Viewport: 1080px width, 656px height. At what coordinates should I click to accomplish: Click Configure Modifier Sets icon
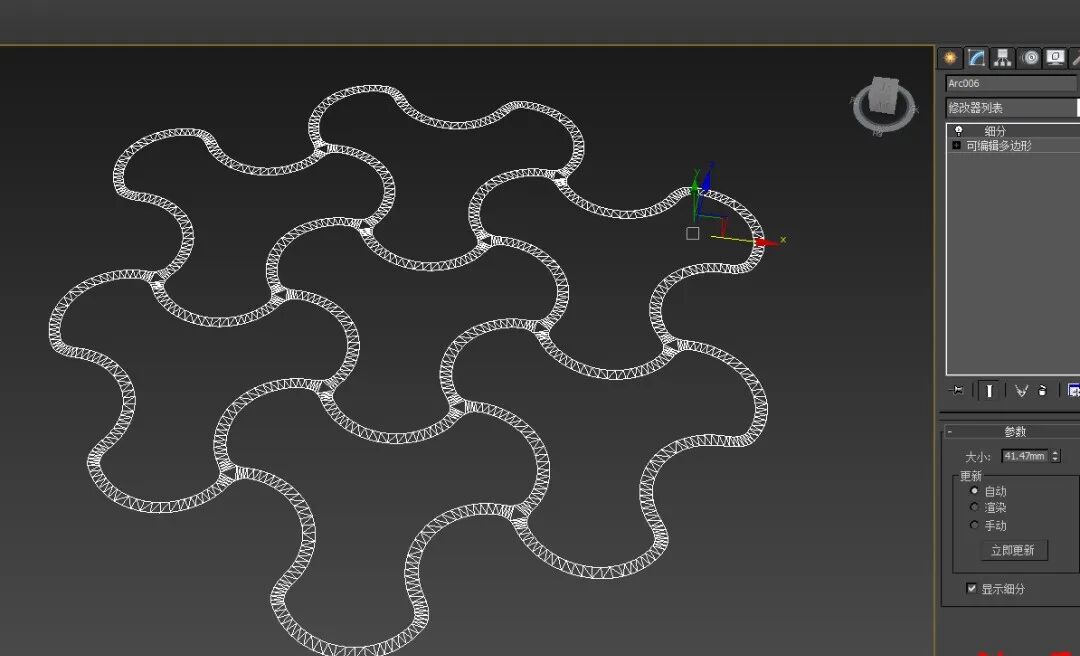pos(1073,391)
